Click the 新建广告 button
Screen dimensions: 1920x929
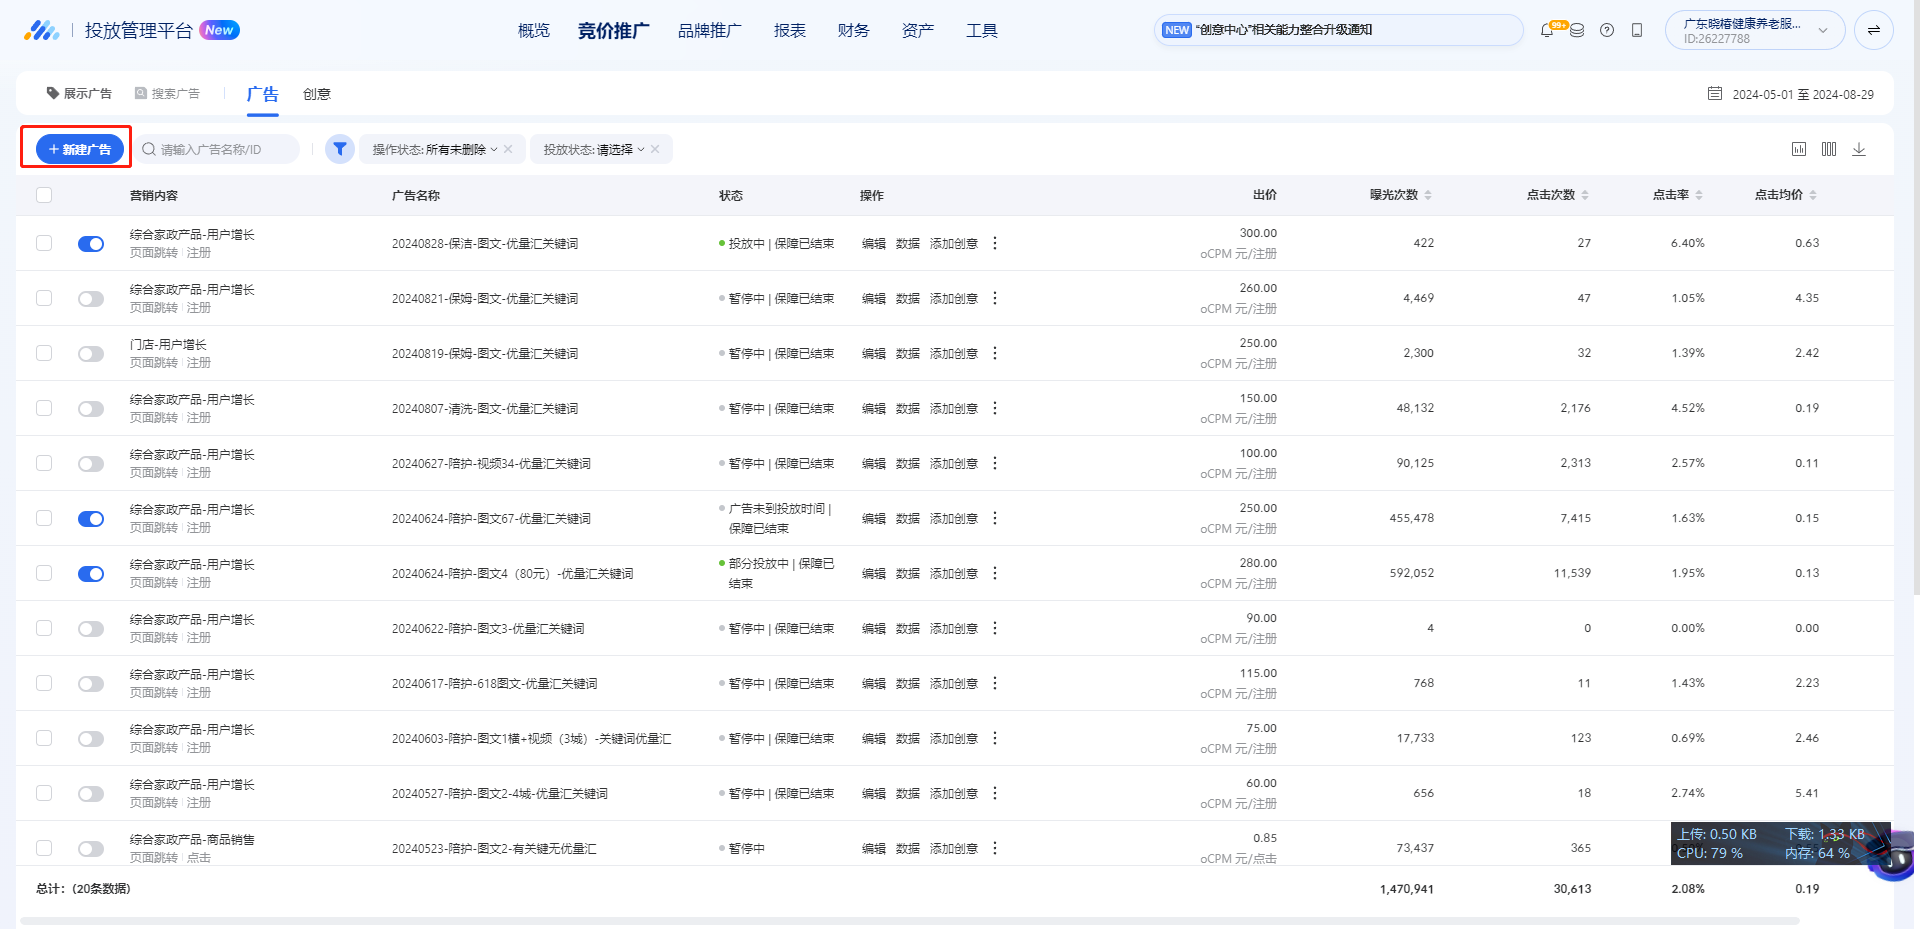(x=80, y=149)
